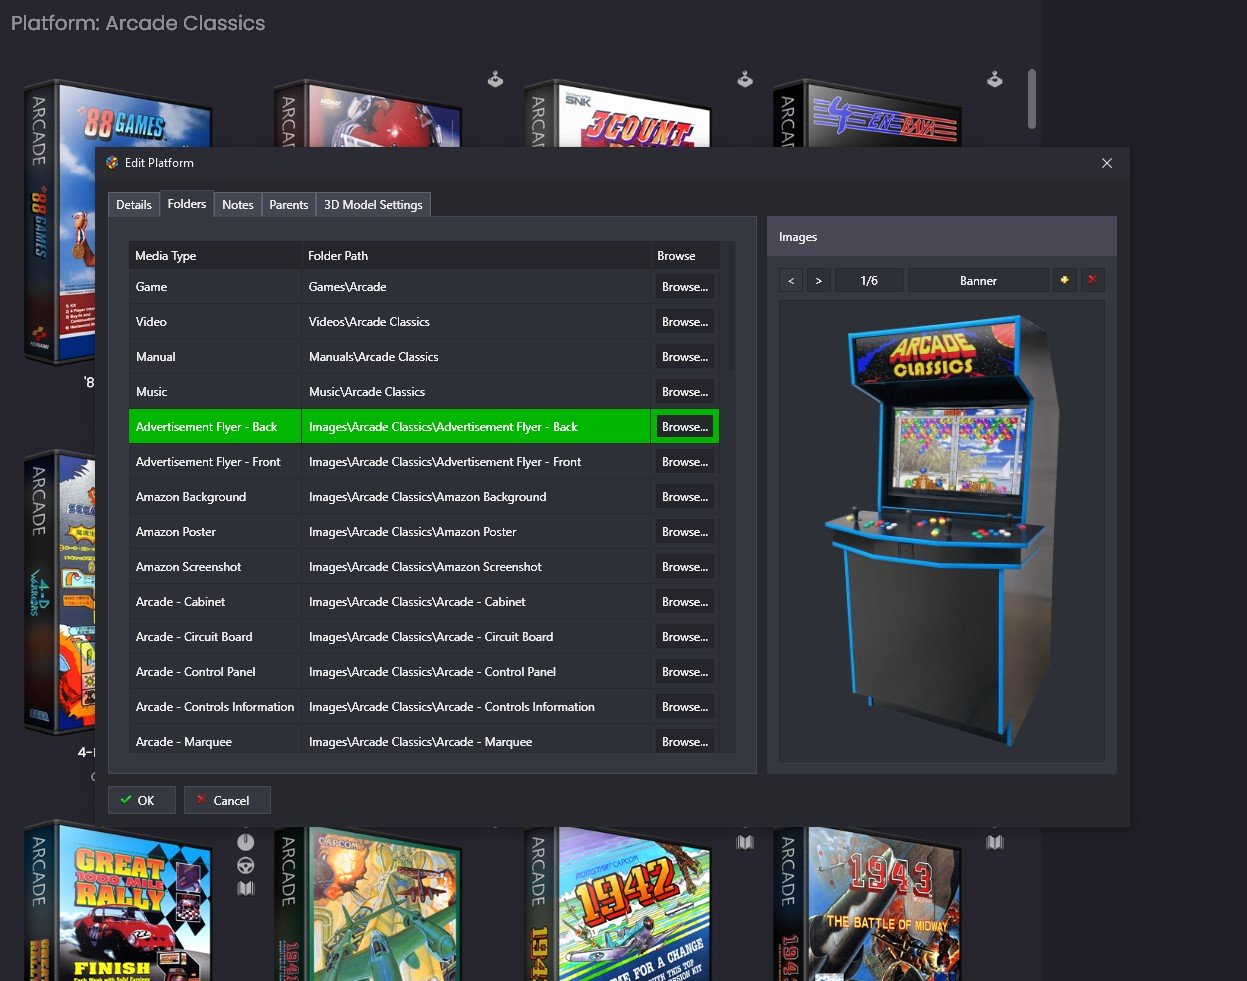Click joystick icon above 3 Count Bout box
This screenshot has width=1247, height=981.
point(745,79)
